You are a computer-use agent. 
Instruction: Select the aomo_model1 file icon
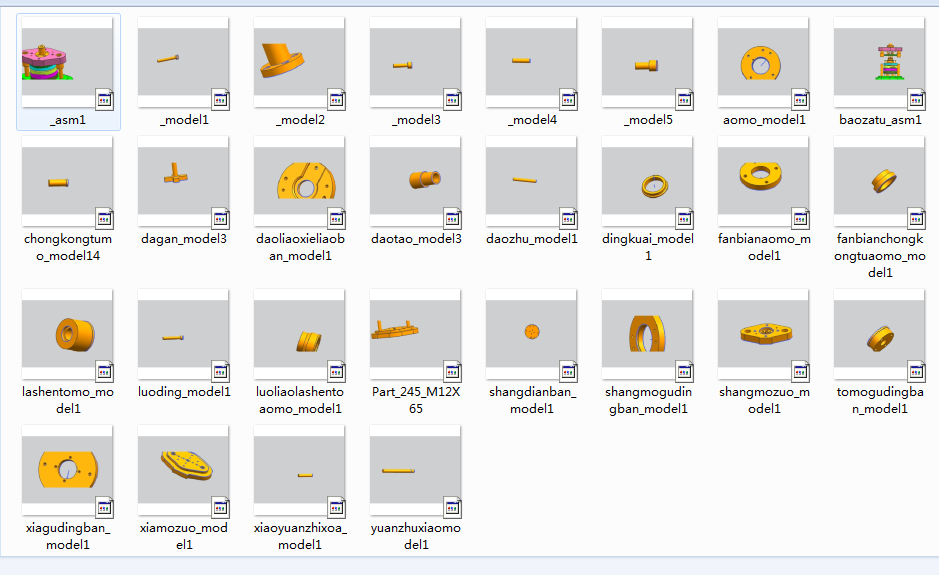pos(764,62)
